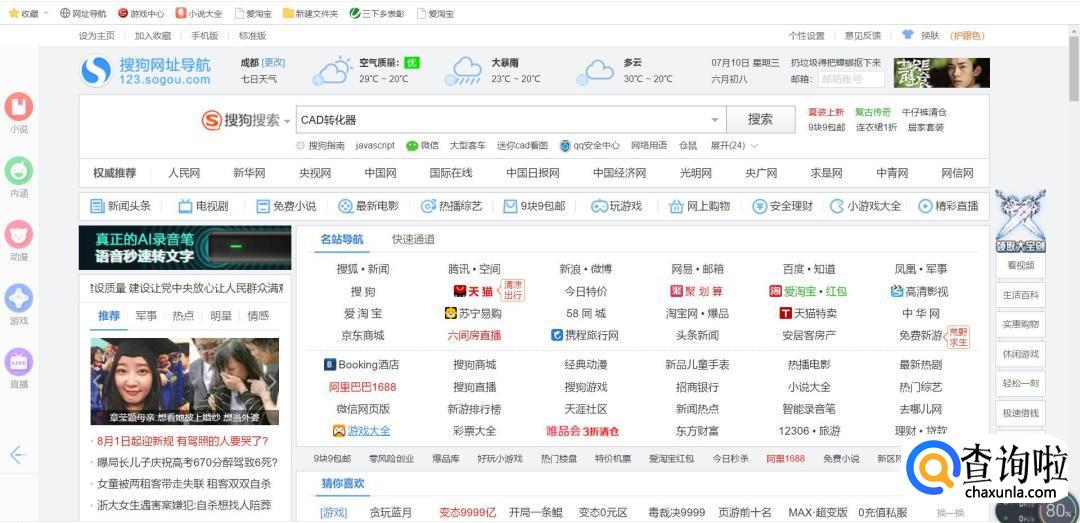This screenshot has height=523, width=1080.
Task: Click the 搜索 button
Action: pyautogui.click(x=760, y=120)
